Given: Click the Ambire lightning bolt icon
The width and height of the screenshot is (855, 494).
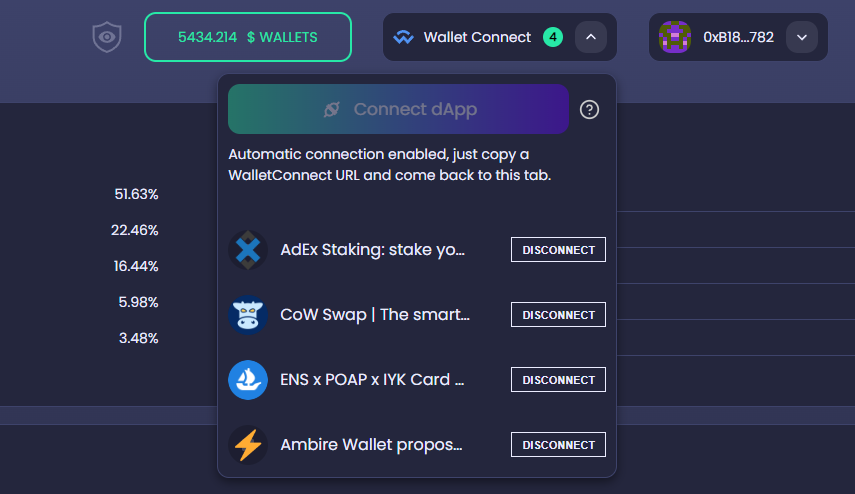Looking at the screenshot, I should (x=248, y=445).
